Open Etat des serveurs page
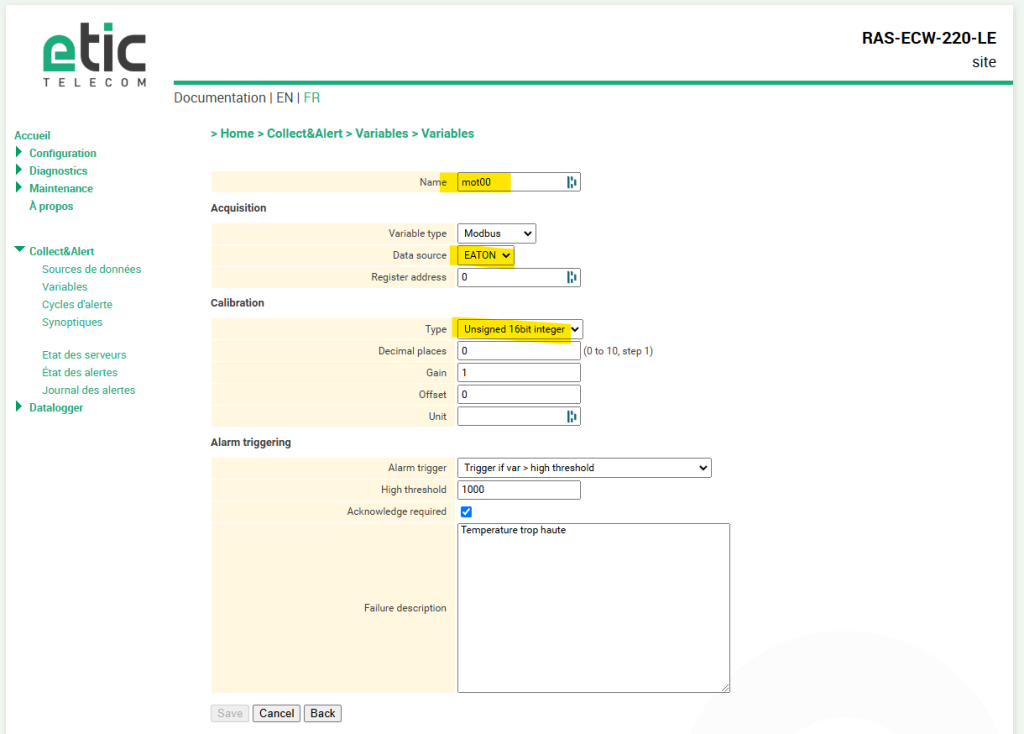 (x=84, y=355)
